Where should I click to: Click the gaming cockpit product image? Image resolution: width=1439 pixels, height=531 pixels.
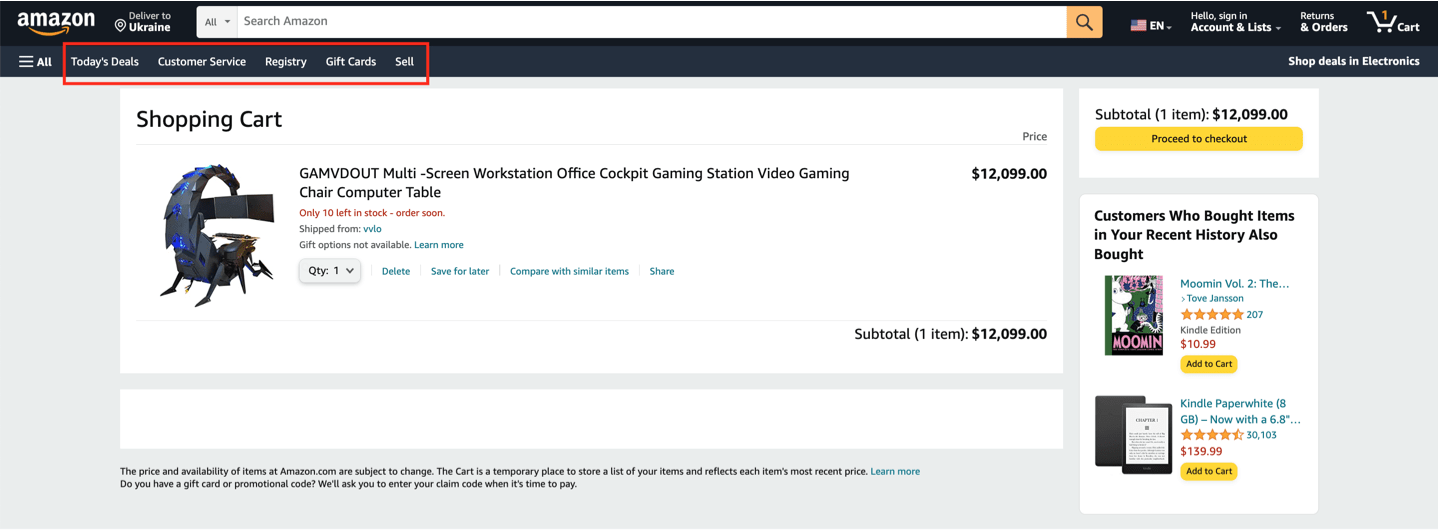click(215, 234)
